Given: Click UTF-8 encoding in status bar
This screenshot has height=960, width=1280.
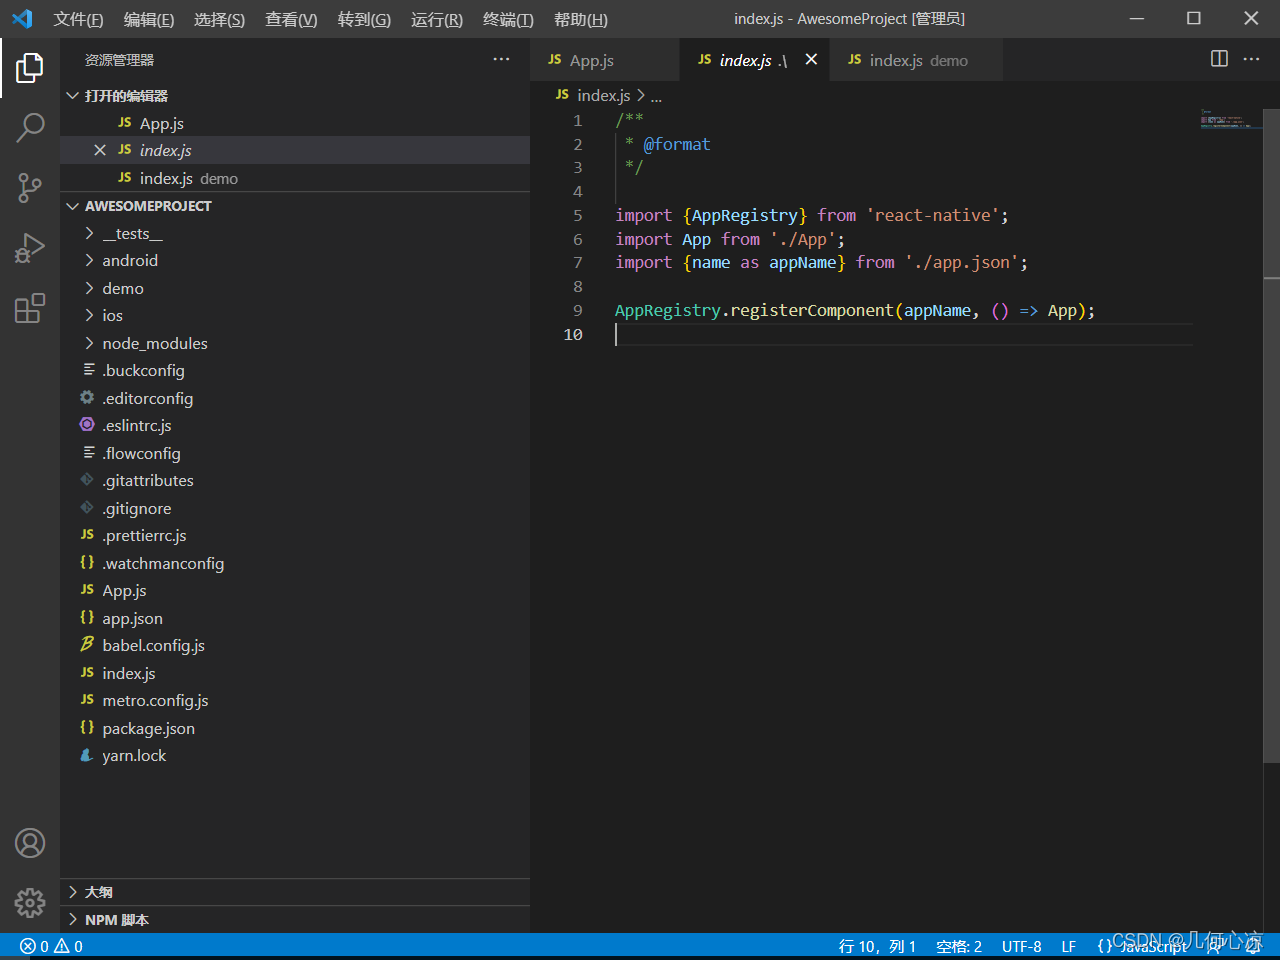Looking at the screenshot, I should click(1021, 946).
